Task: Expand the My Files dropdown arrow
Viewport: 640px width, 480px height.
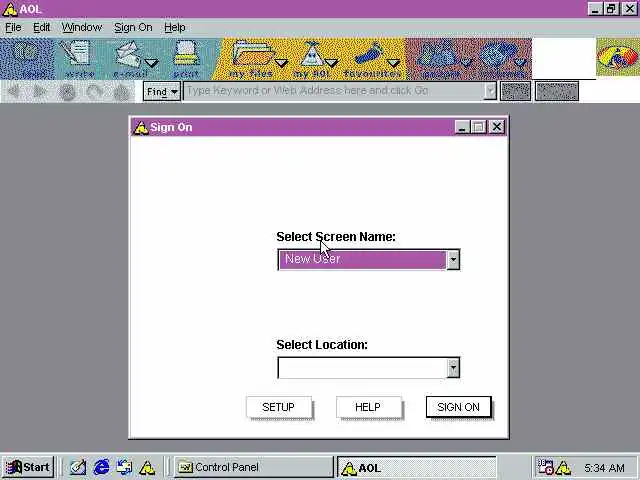Action: tap(281, 63)
